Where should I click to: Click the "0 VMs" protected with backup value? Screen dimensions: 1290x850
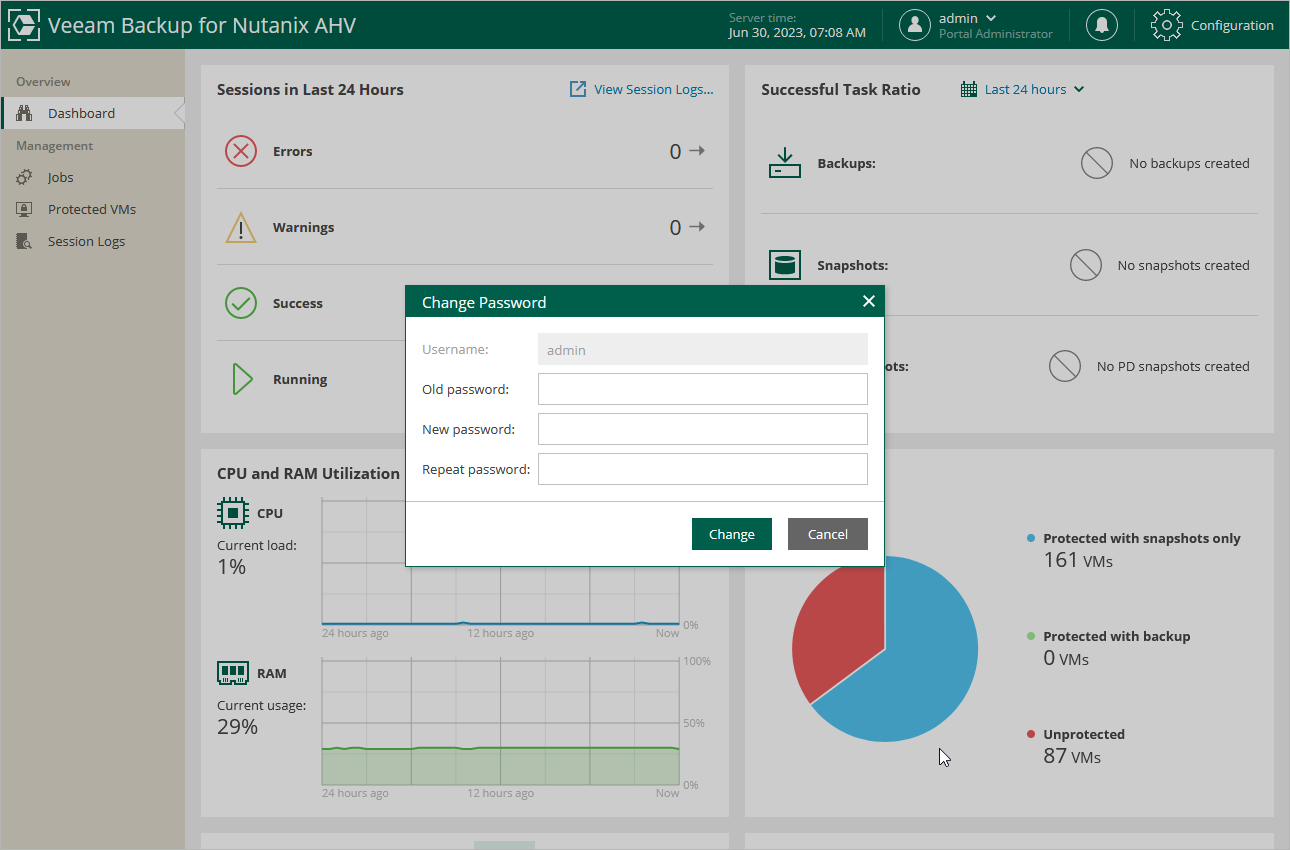(1066, 658)
